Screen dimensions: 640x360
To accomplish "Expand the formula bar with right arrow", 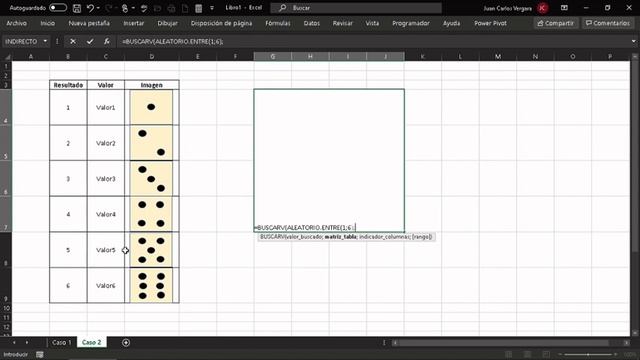I will (x=633, y=41).
